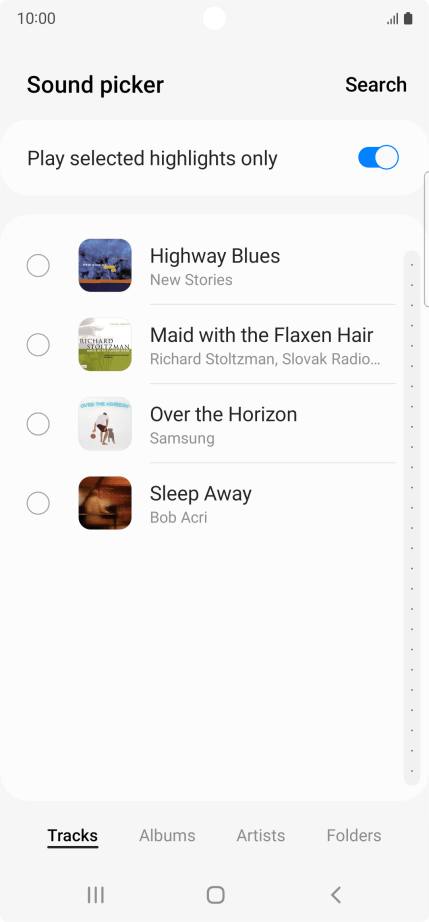Tap the dotted fast-scroll index bar

click(x=412, y=517)
